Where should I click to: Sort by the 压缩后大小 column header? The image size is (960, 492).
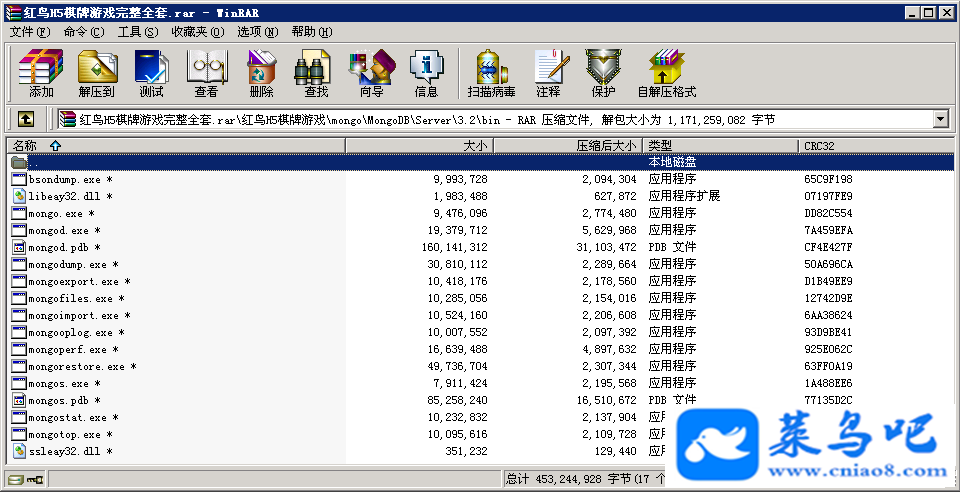tap(568, 146)
